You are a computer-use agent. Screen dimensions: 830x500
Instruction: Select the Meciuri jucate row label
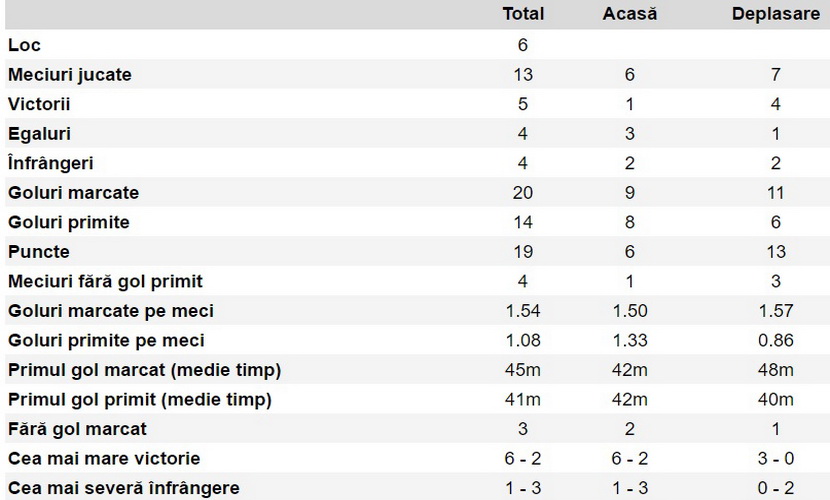[69, 75]
